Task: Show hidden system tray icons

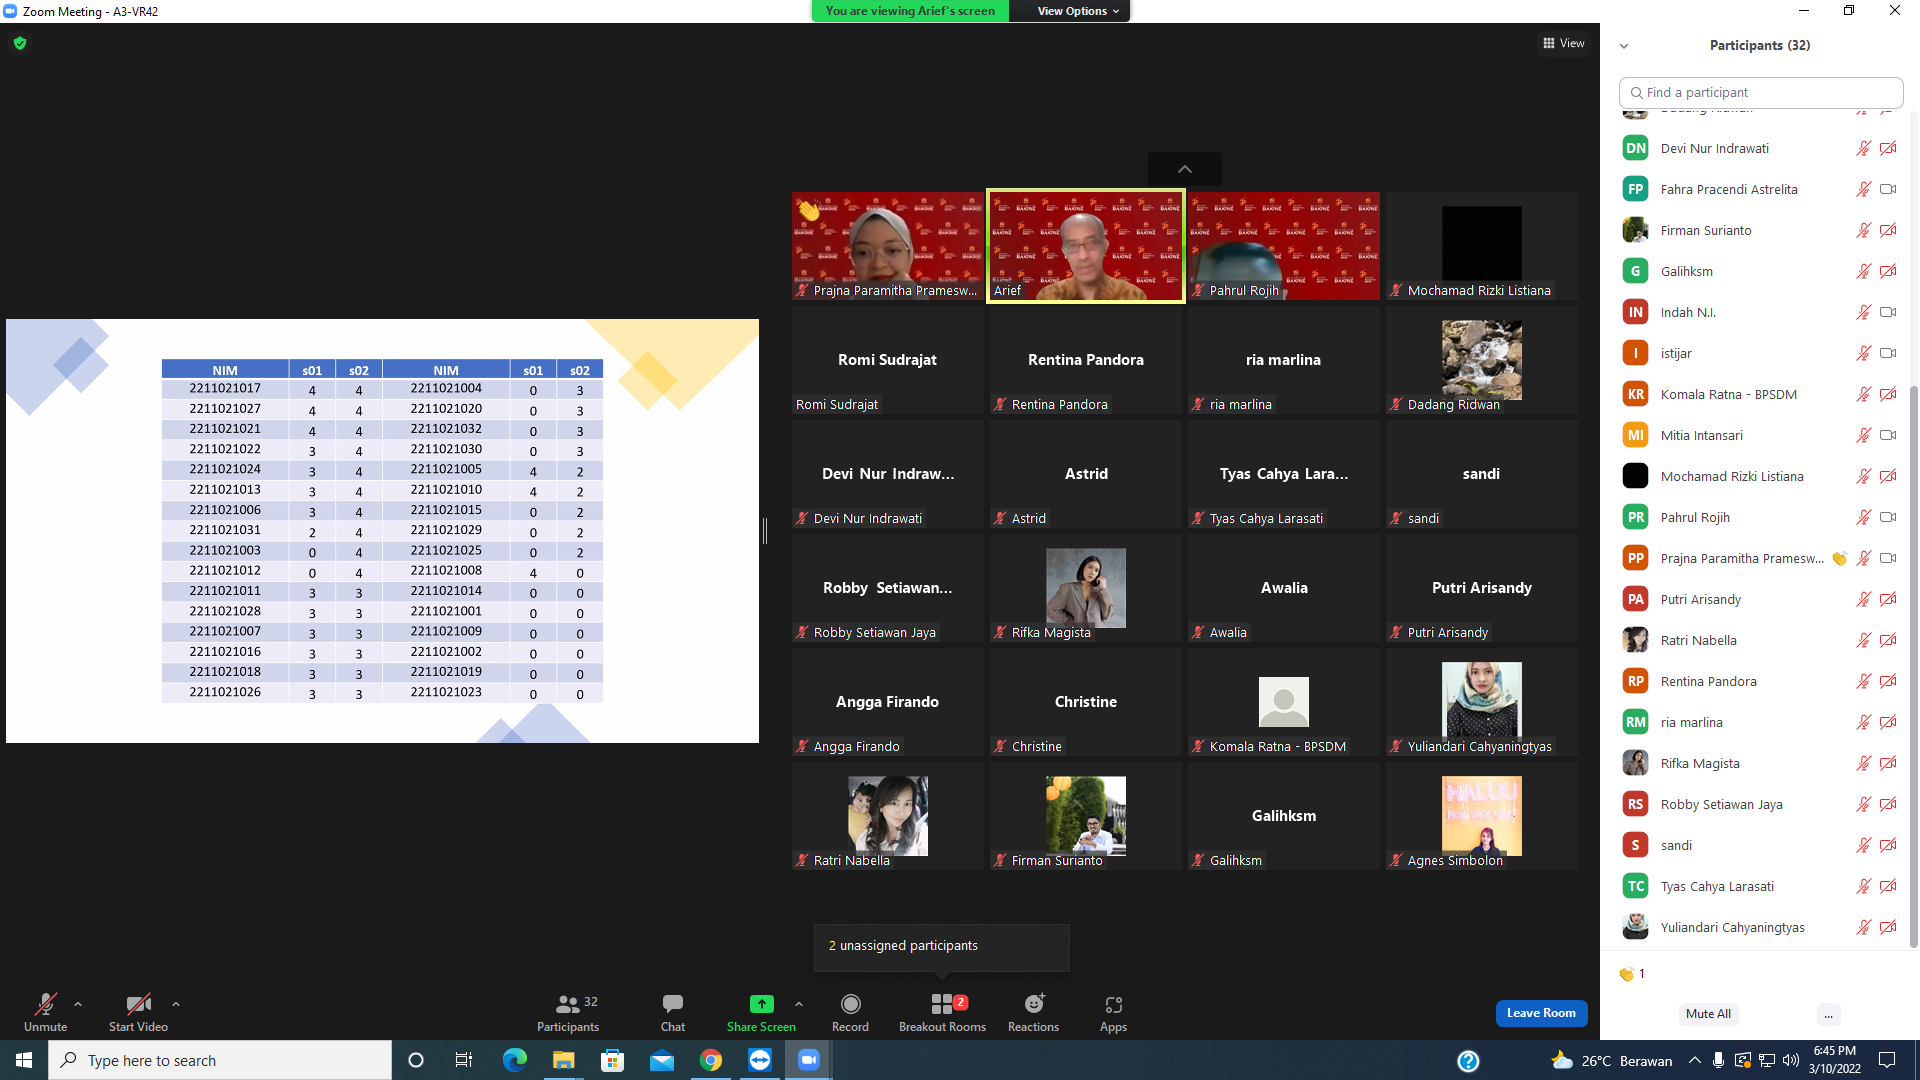Action: click(1694, 1060)
